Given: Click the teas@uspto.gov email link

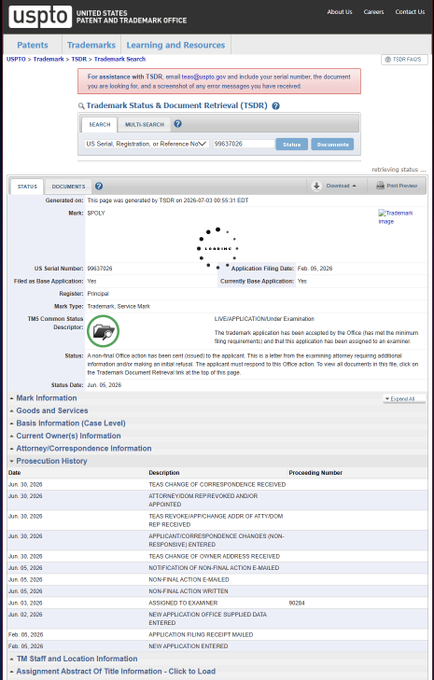Looking at the screenshot, I should click(204, 77).
